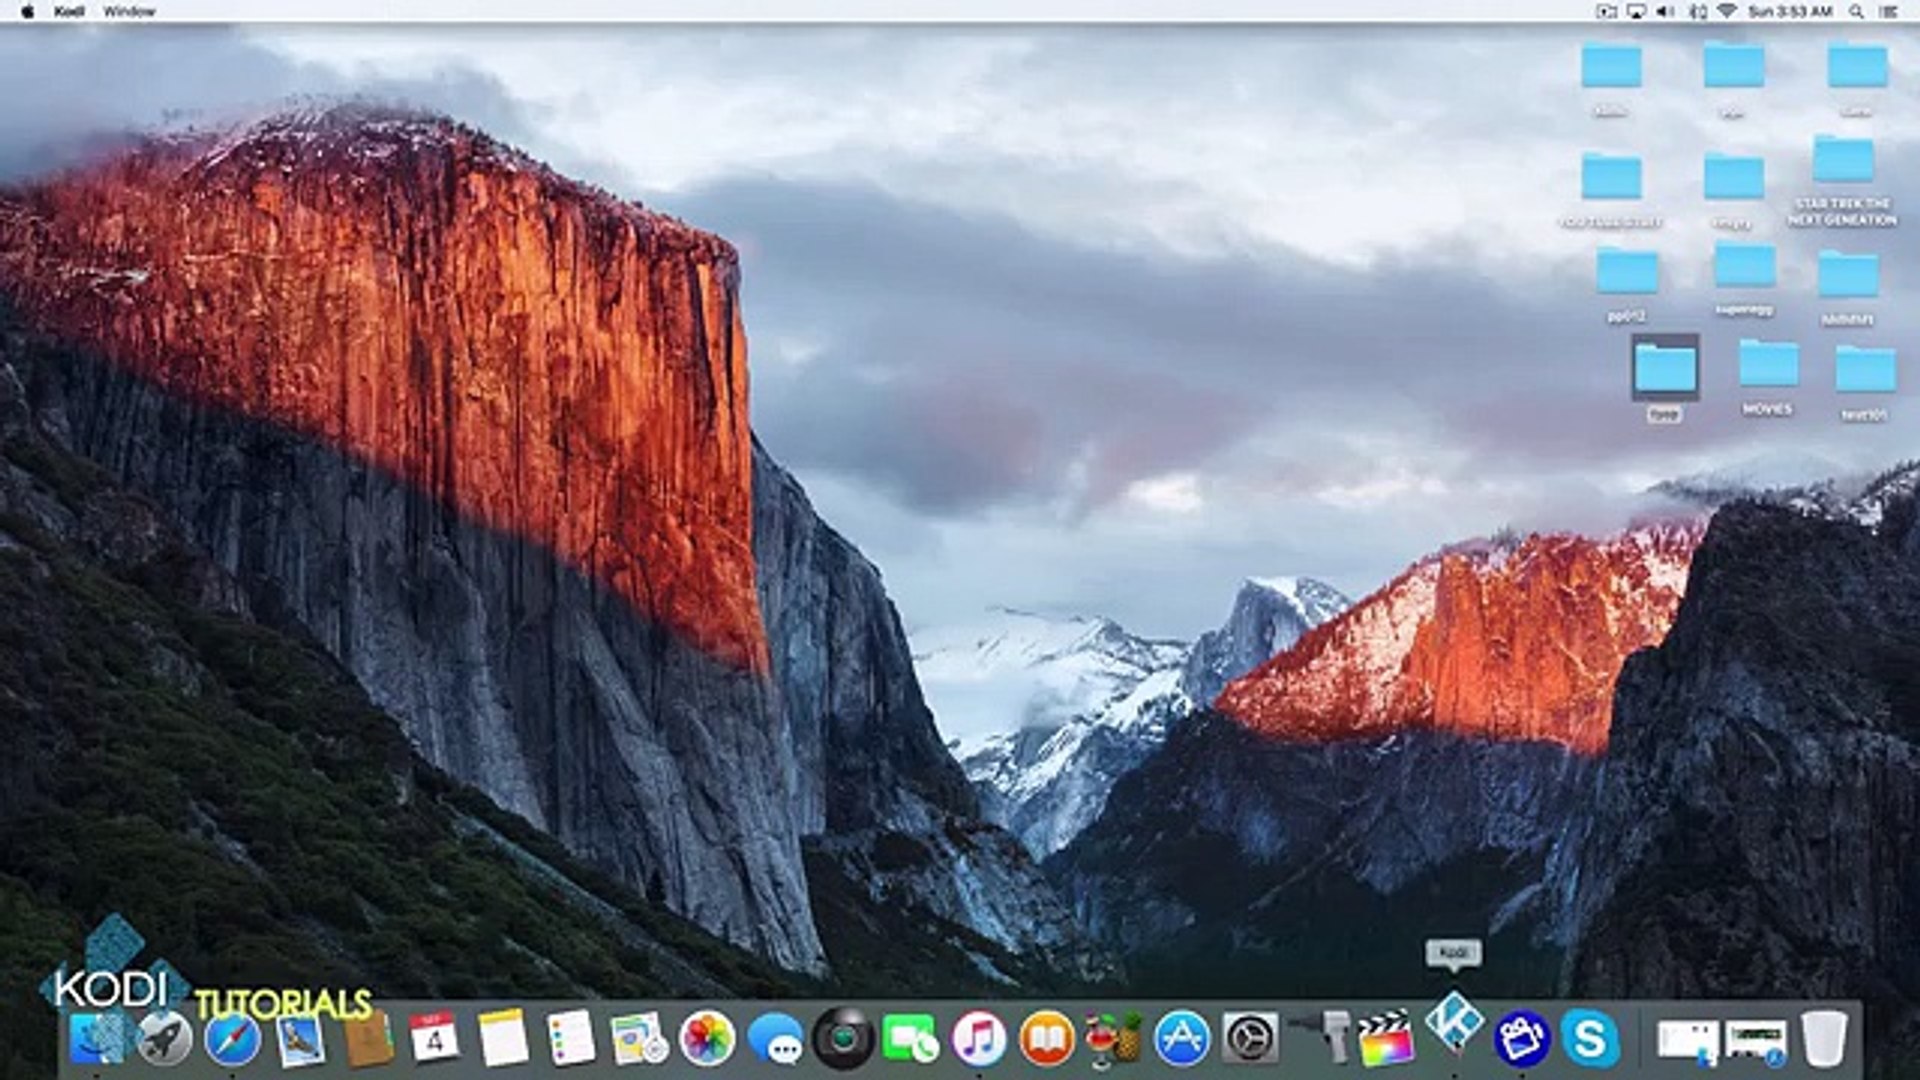Open the volume control in menu bar
Screen dimensions: 1920x1080
tap(1665, 11)
